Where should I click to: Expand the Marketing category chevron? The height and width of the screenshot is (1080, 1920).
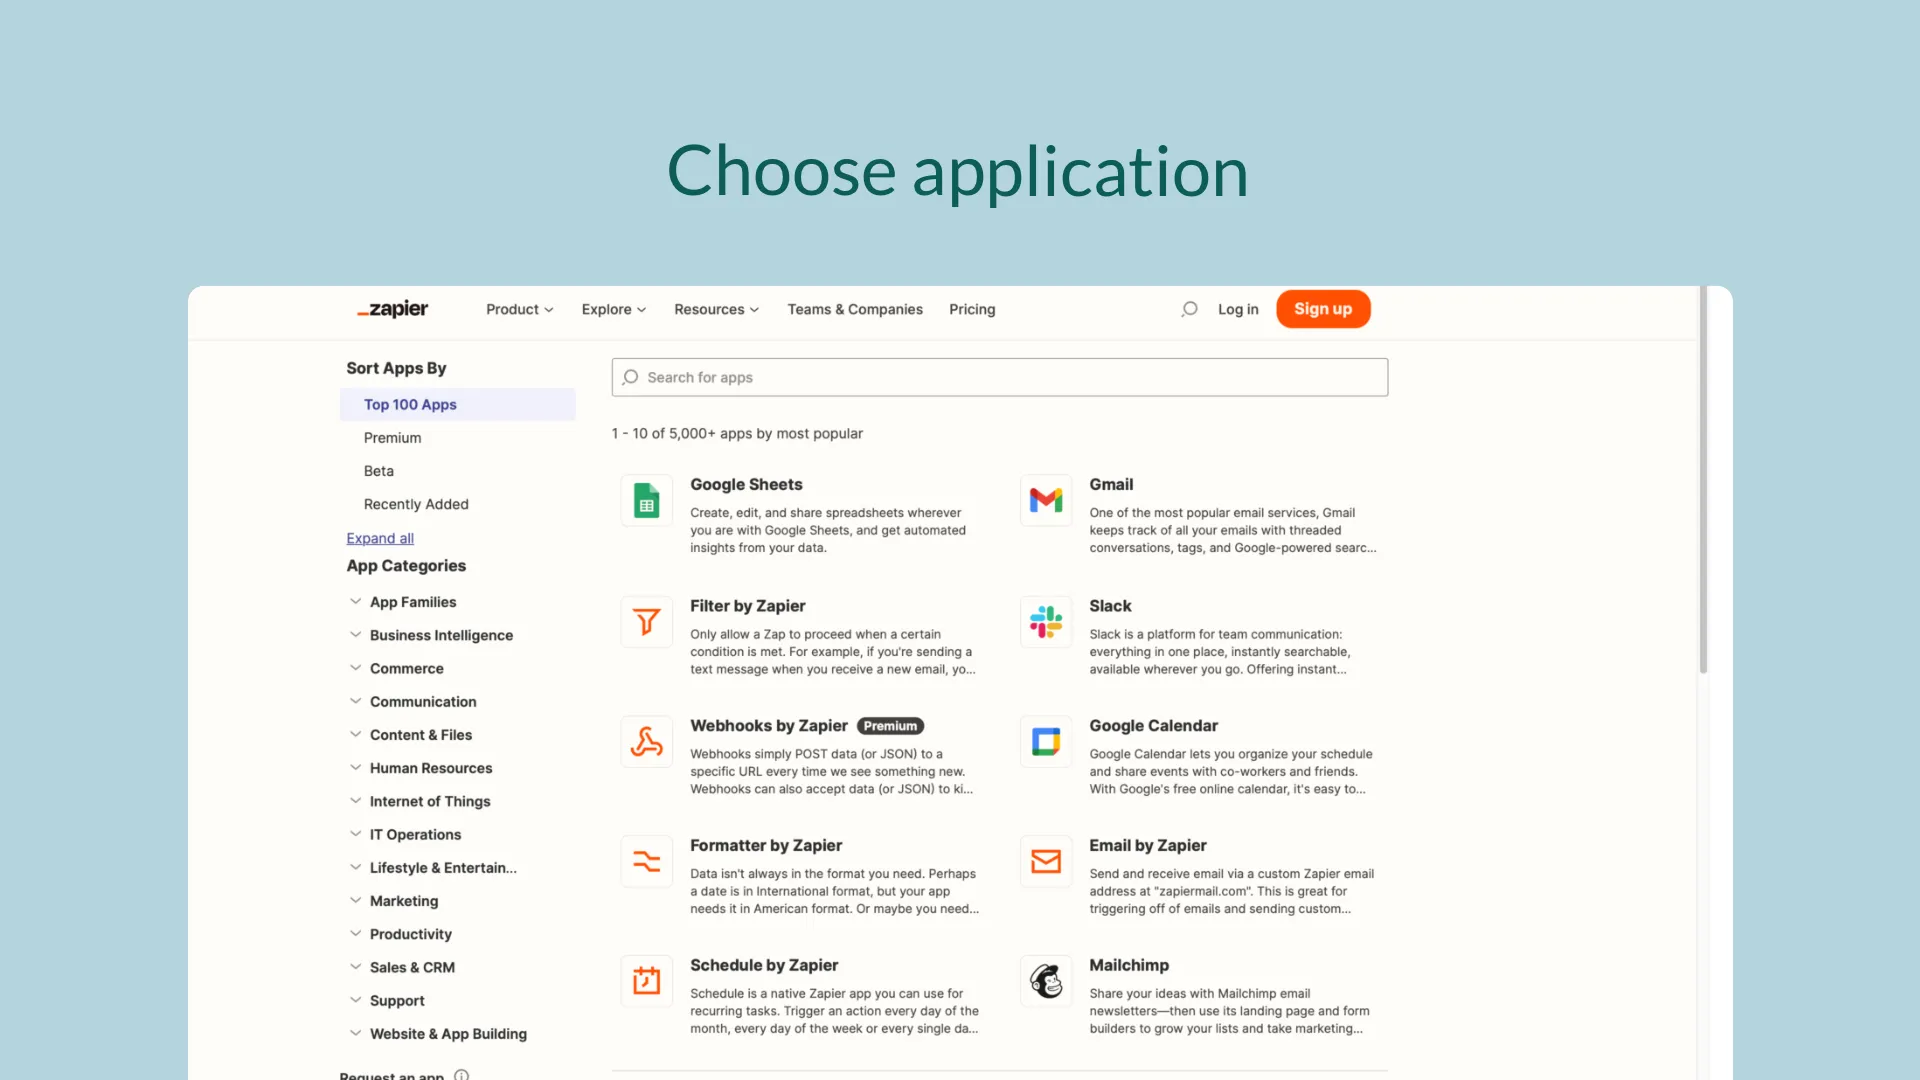point(355,901)
